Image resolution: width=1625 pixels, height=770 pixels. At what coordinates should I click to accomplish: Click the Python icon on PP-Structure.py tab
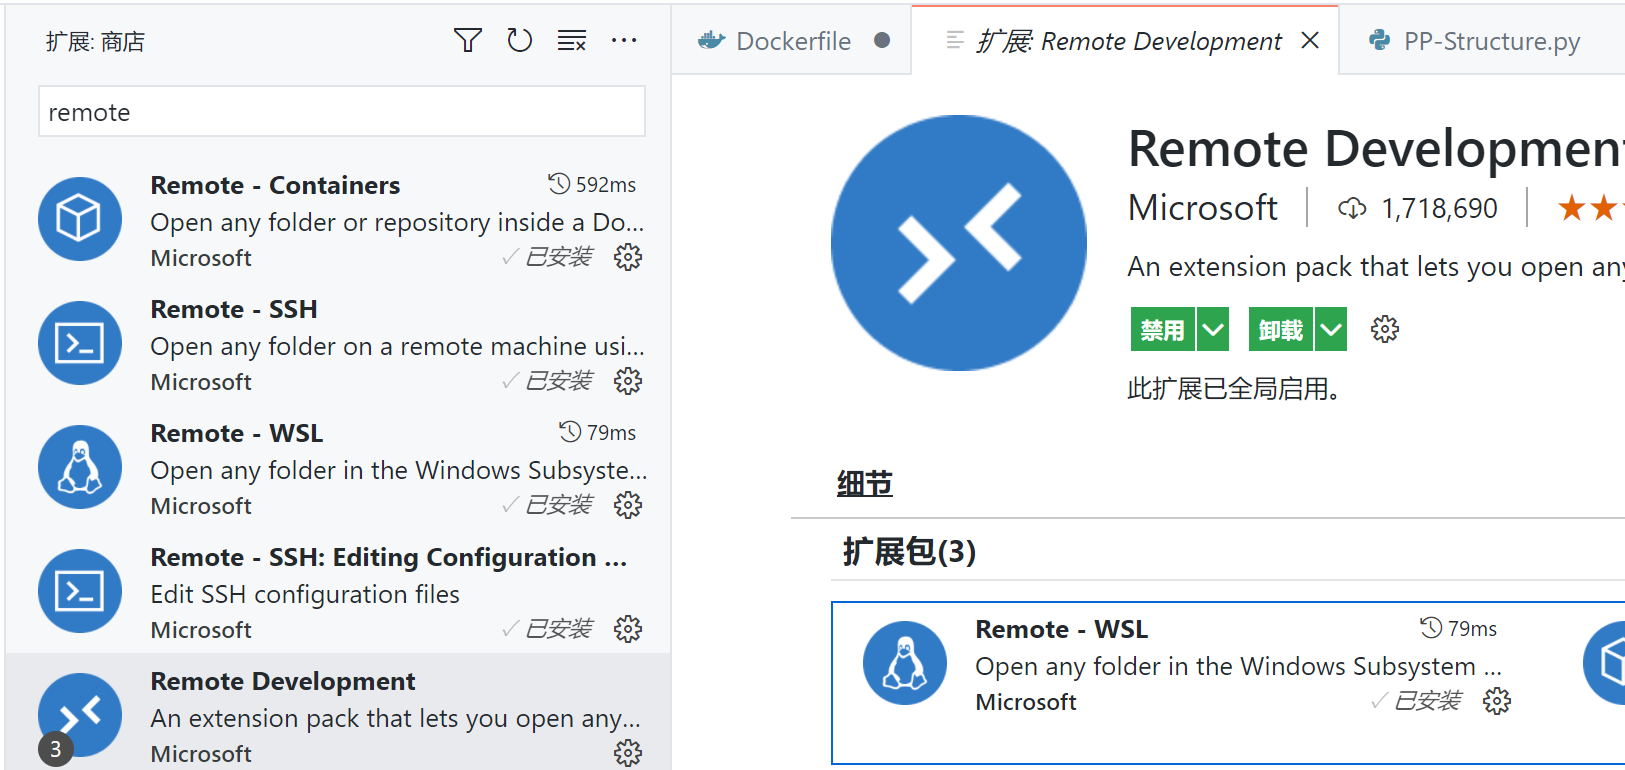click(x=1380, y=40)
